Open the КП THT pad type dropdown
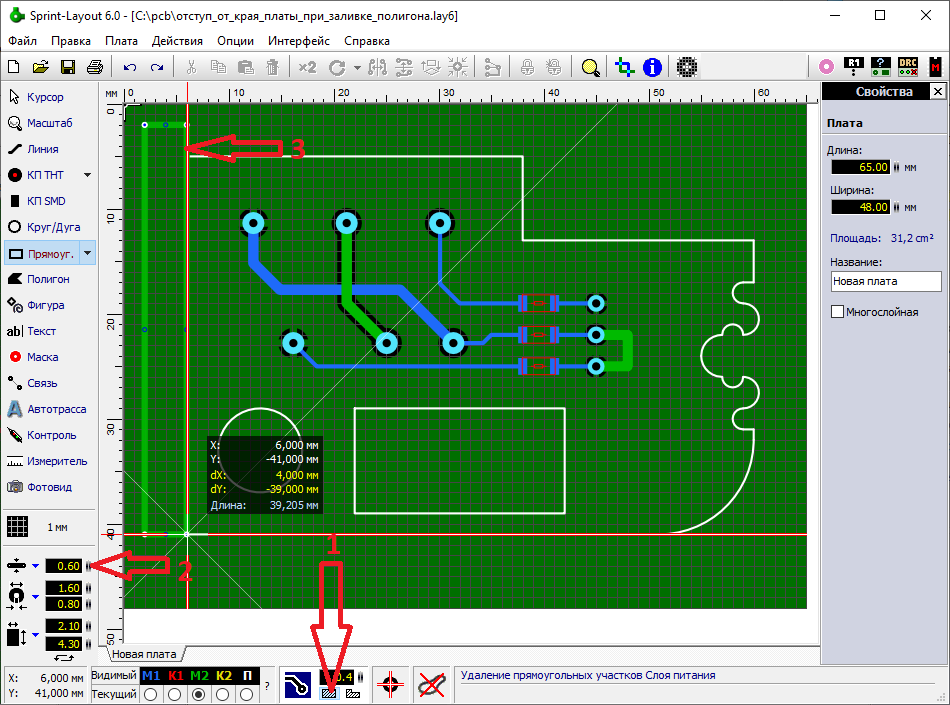 pos(87,175)
